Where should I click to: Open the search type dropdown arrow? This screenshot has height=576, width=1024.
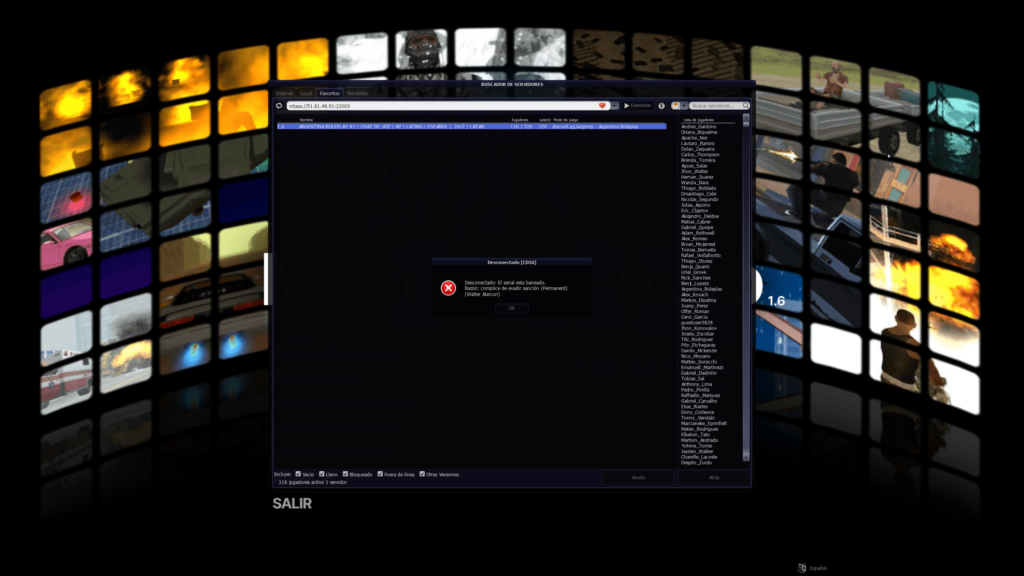[x=684, y=106]
